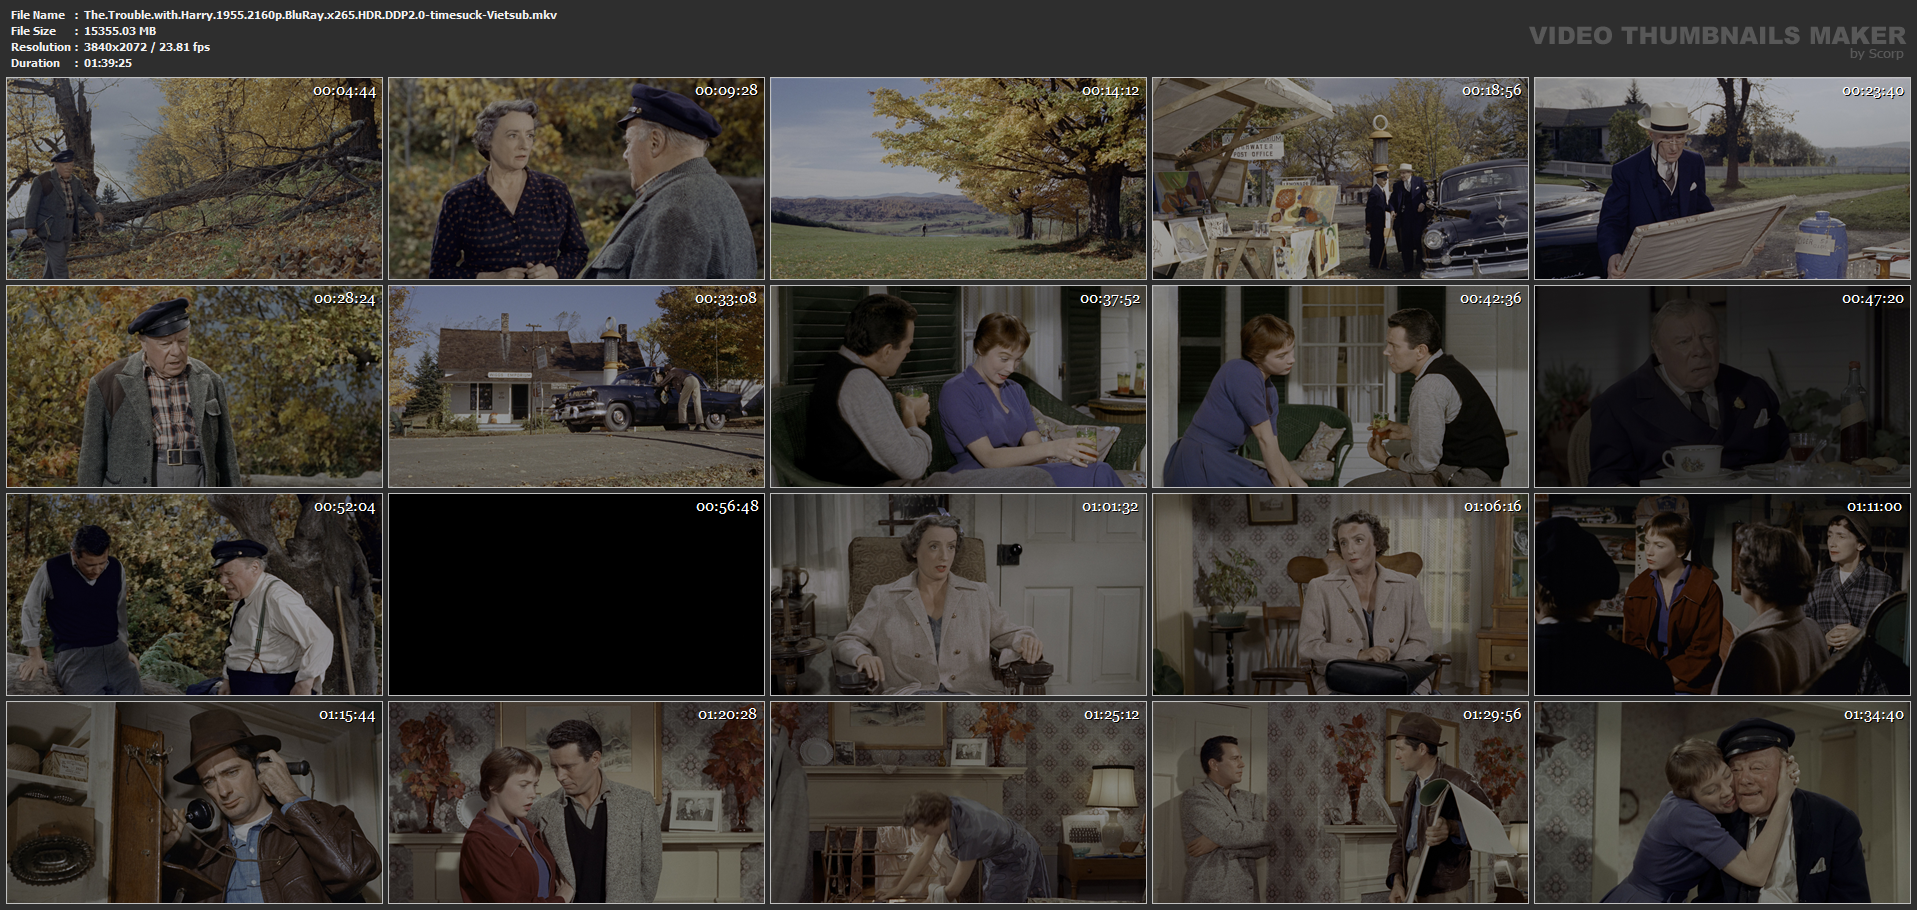Click the file name ending in Vietsub.mkv

(321, 15)
